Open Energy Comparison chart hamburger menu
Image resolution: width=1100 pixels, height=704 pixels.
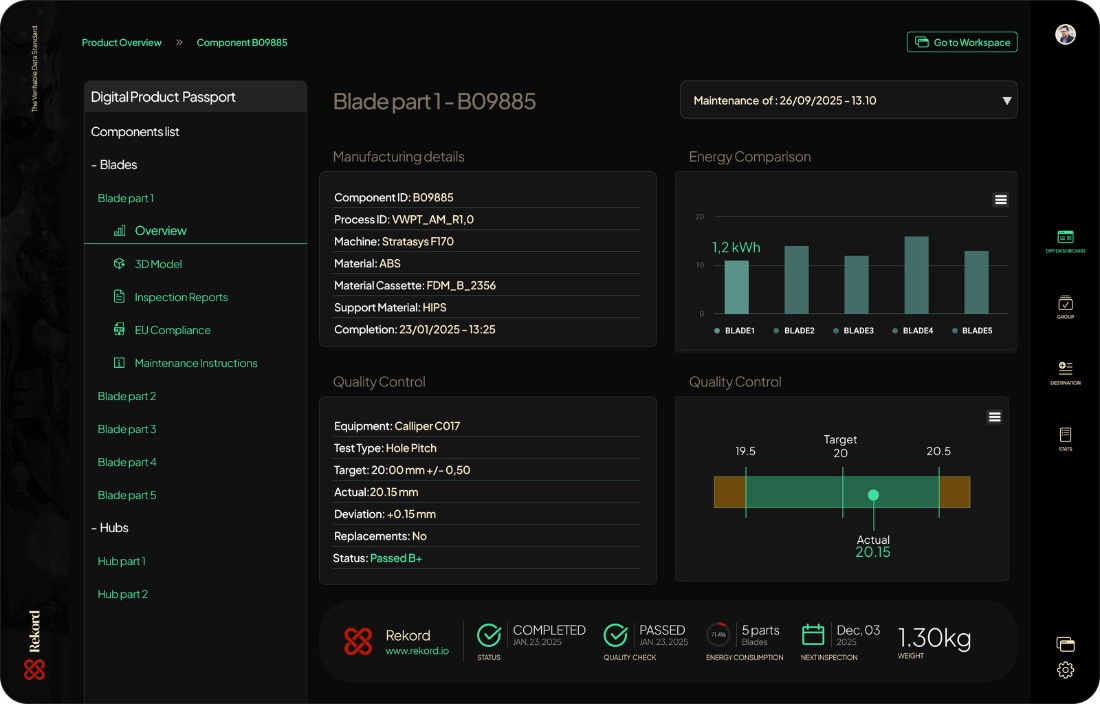1000,200
